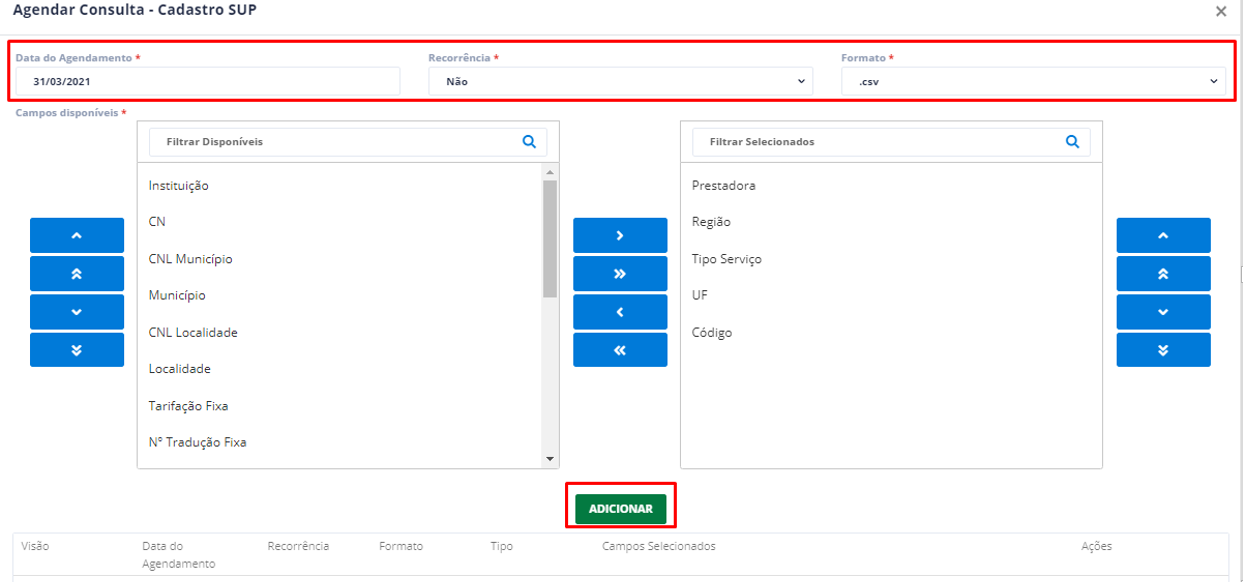Move selected-list item to the bottom

(1163, 350)
